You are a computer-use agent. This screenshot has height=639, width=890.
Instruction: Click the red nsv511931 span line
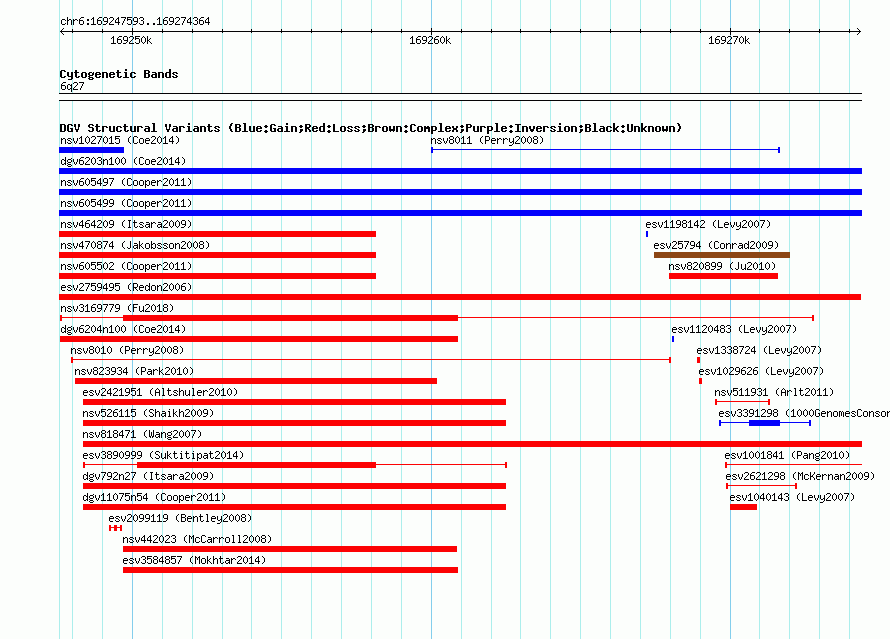click(x=742, y=402)
